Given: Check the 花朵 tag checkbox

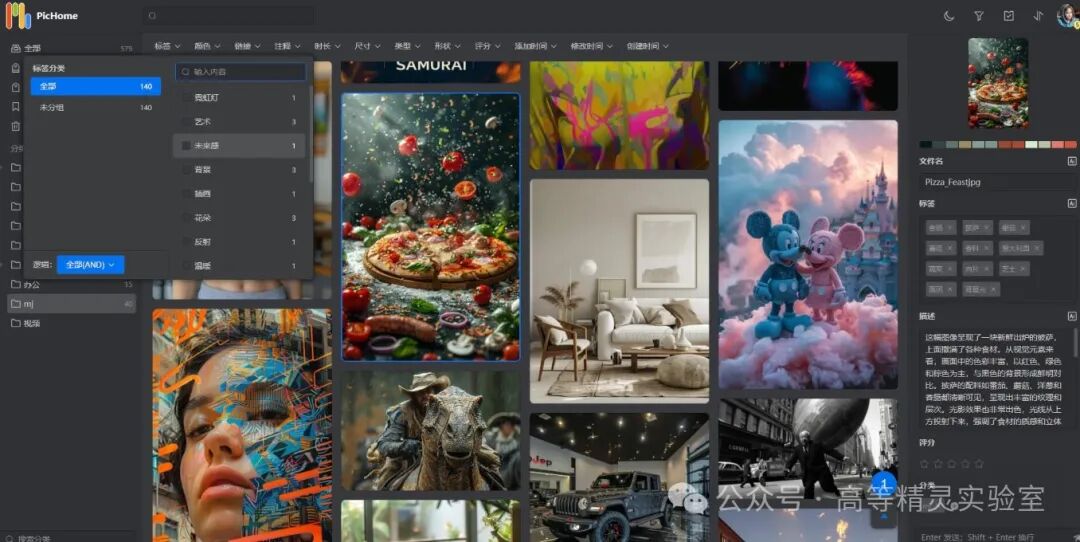Looking at the screenshot, I should (186, 218).
